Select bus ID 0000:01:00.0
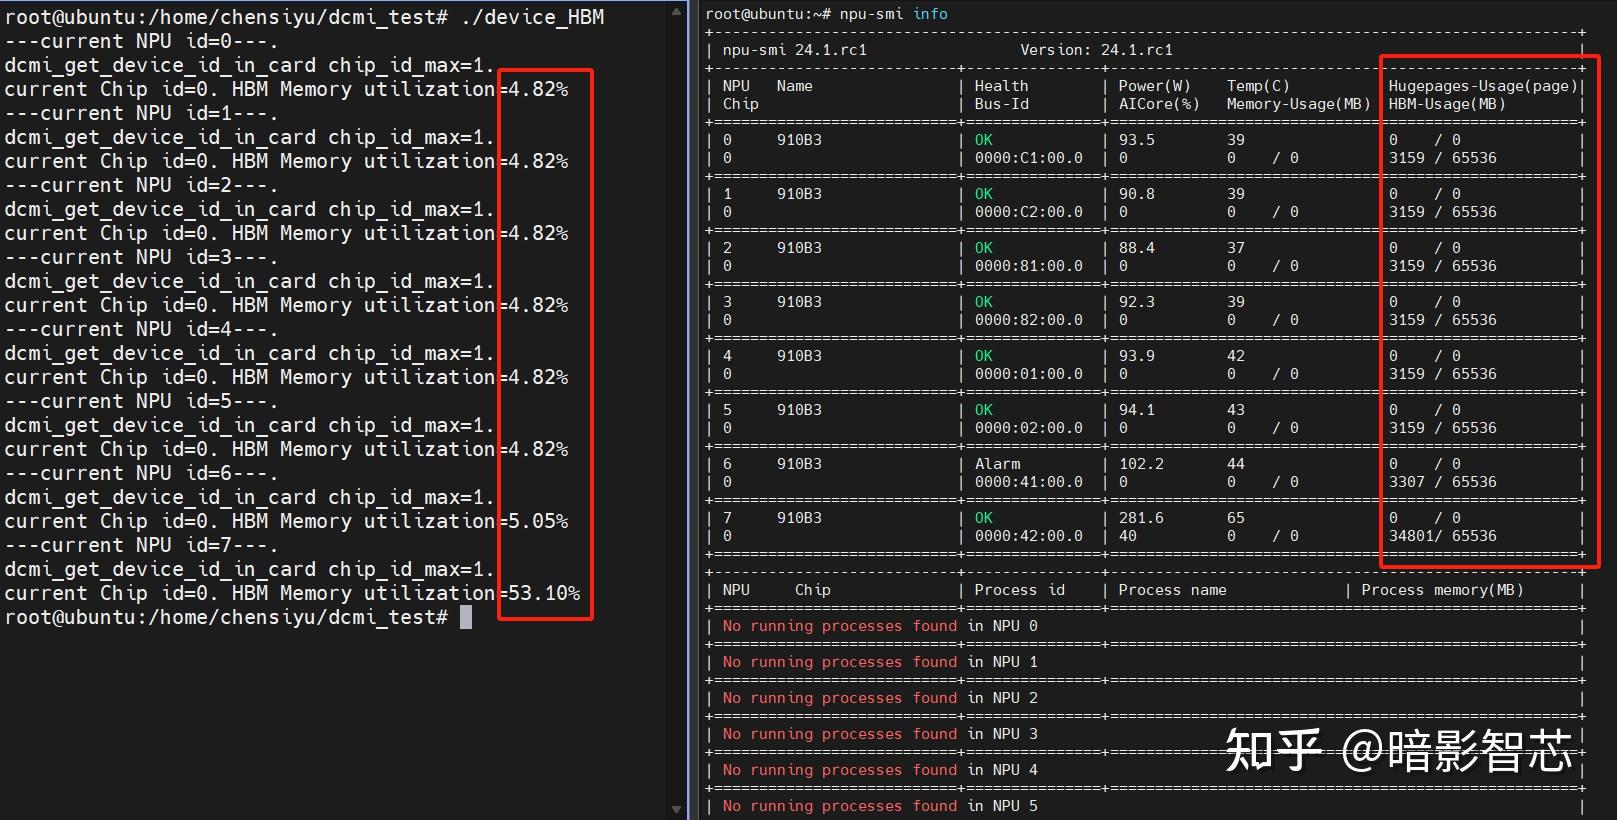The height and width of the screenshot is (820, 1617). (x=1028, y=374)
